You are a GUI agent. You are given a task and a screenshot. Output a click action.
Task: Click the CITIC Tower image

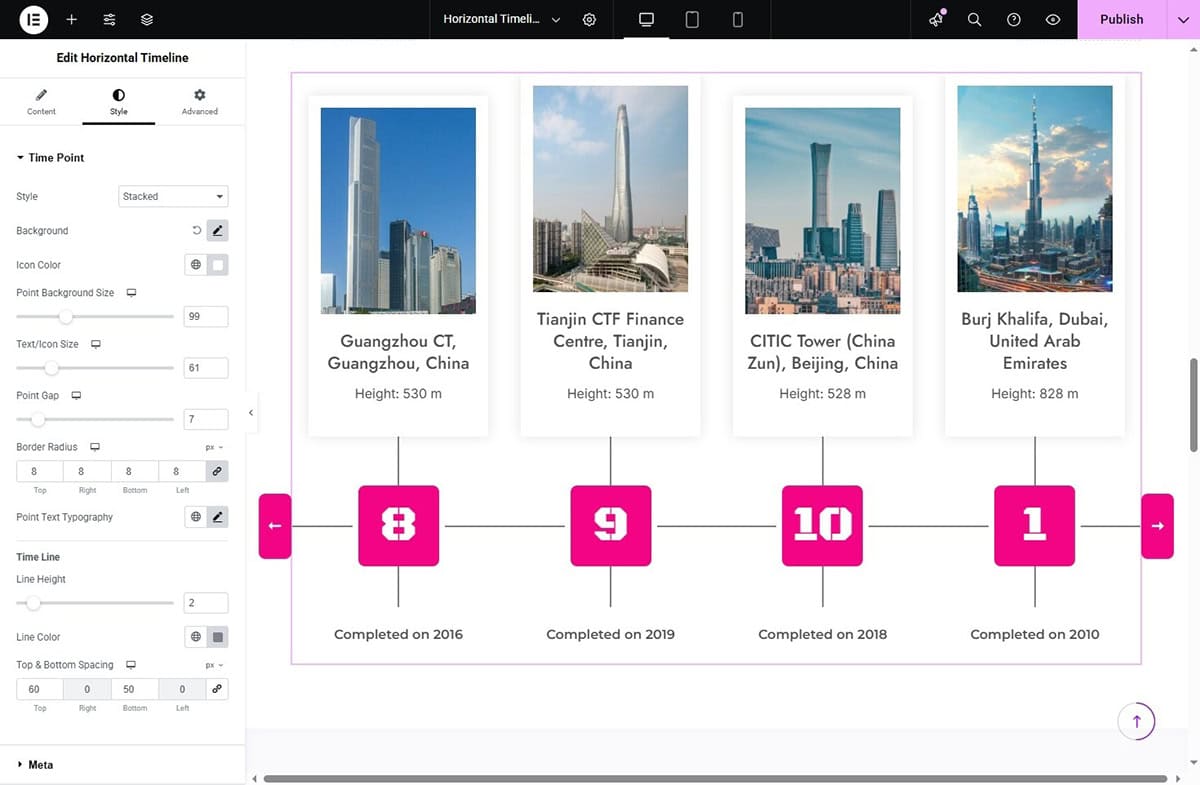point(822,210)
